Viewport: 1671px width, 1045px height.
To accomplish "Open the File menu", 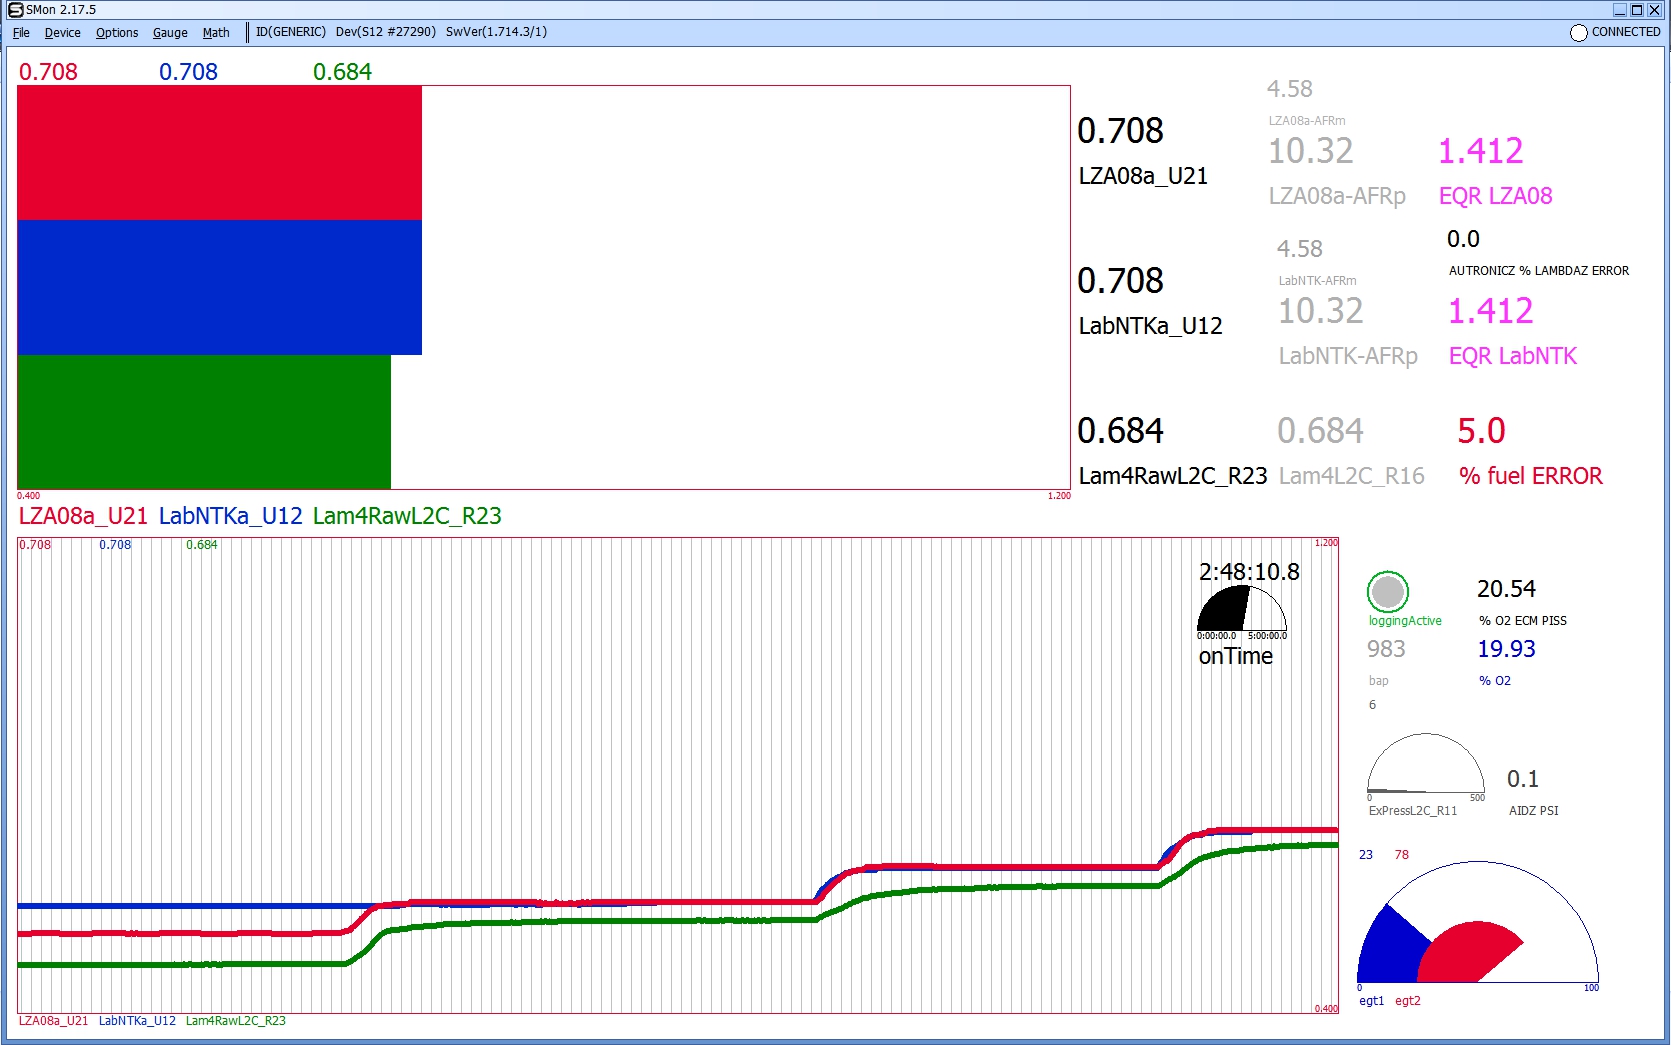I will [21, 32].
